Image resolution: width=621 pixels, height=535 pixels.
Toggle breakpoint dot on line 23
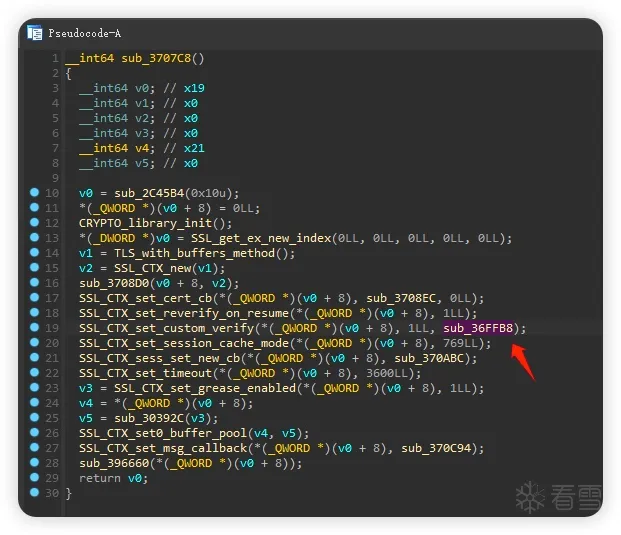[34, 387]
